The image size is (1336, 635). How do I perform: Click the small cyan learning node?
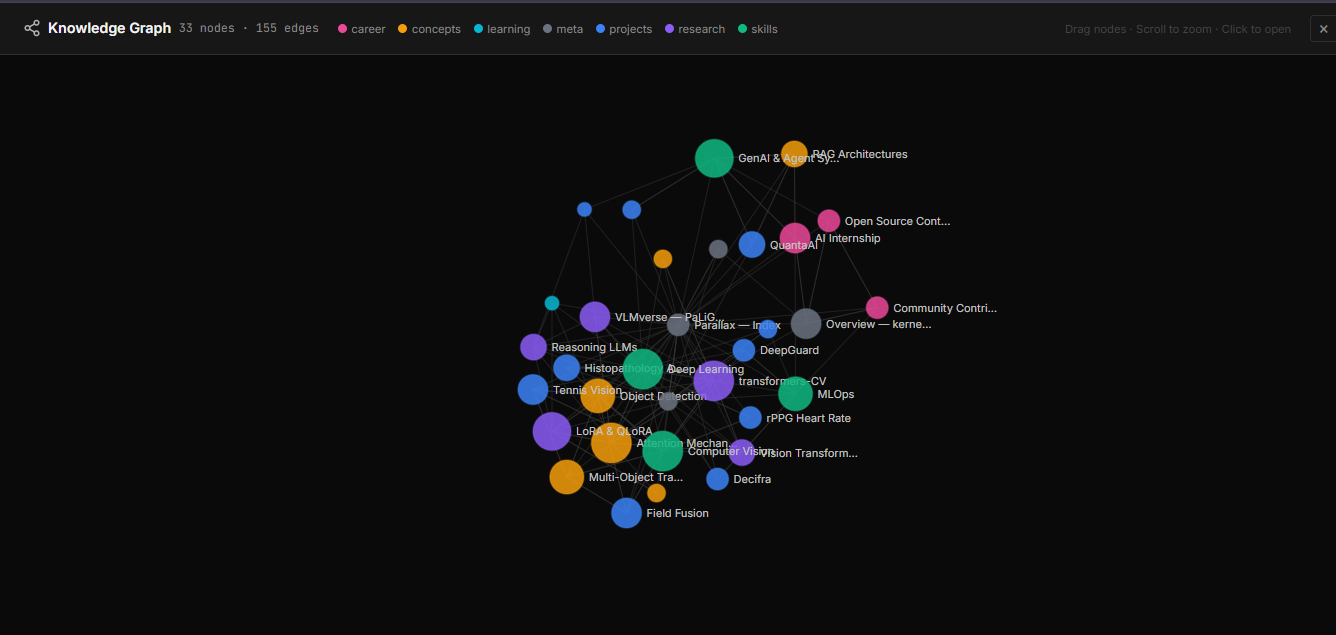click(552, 303)
